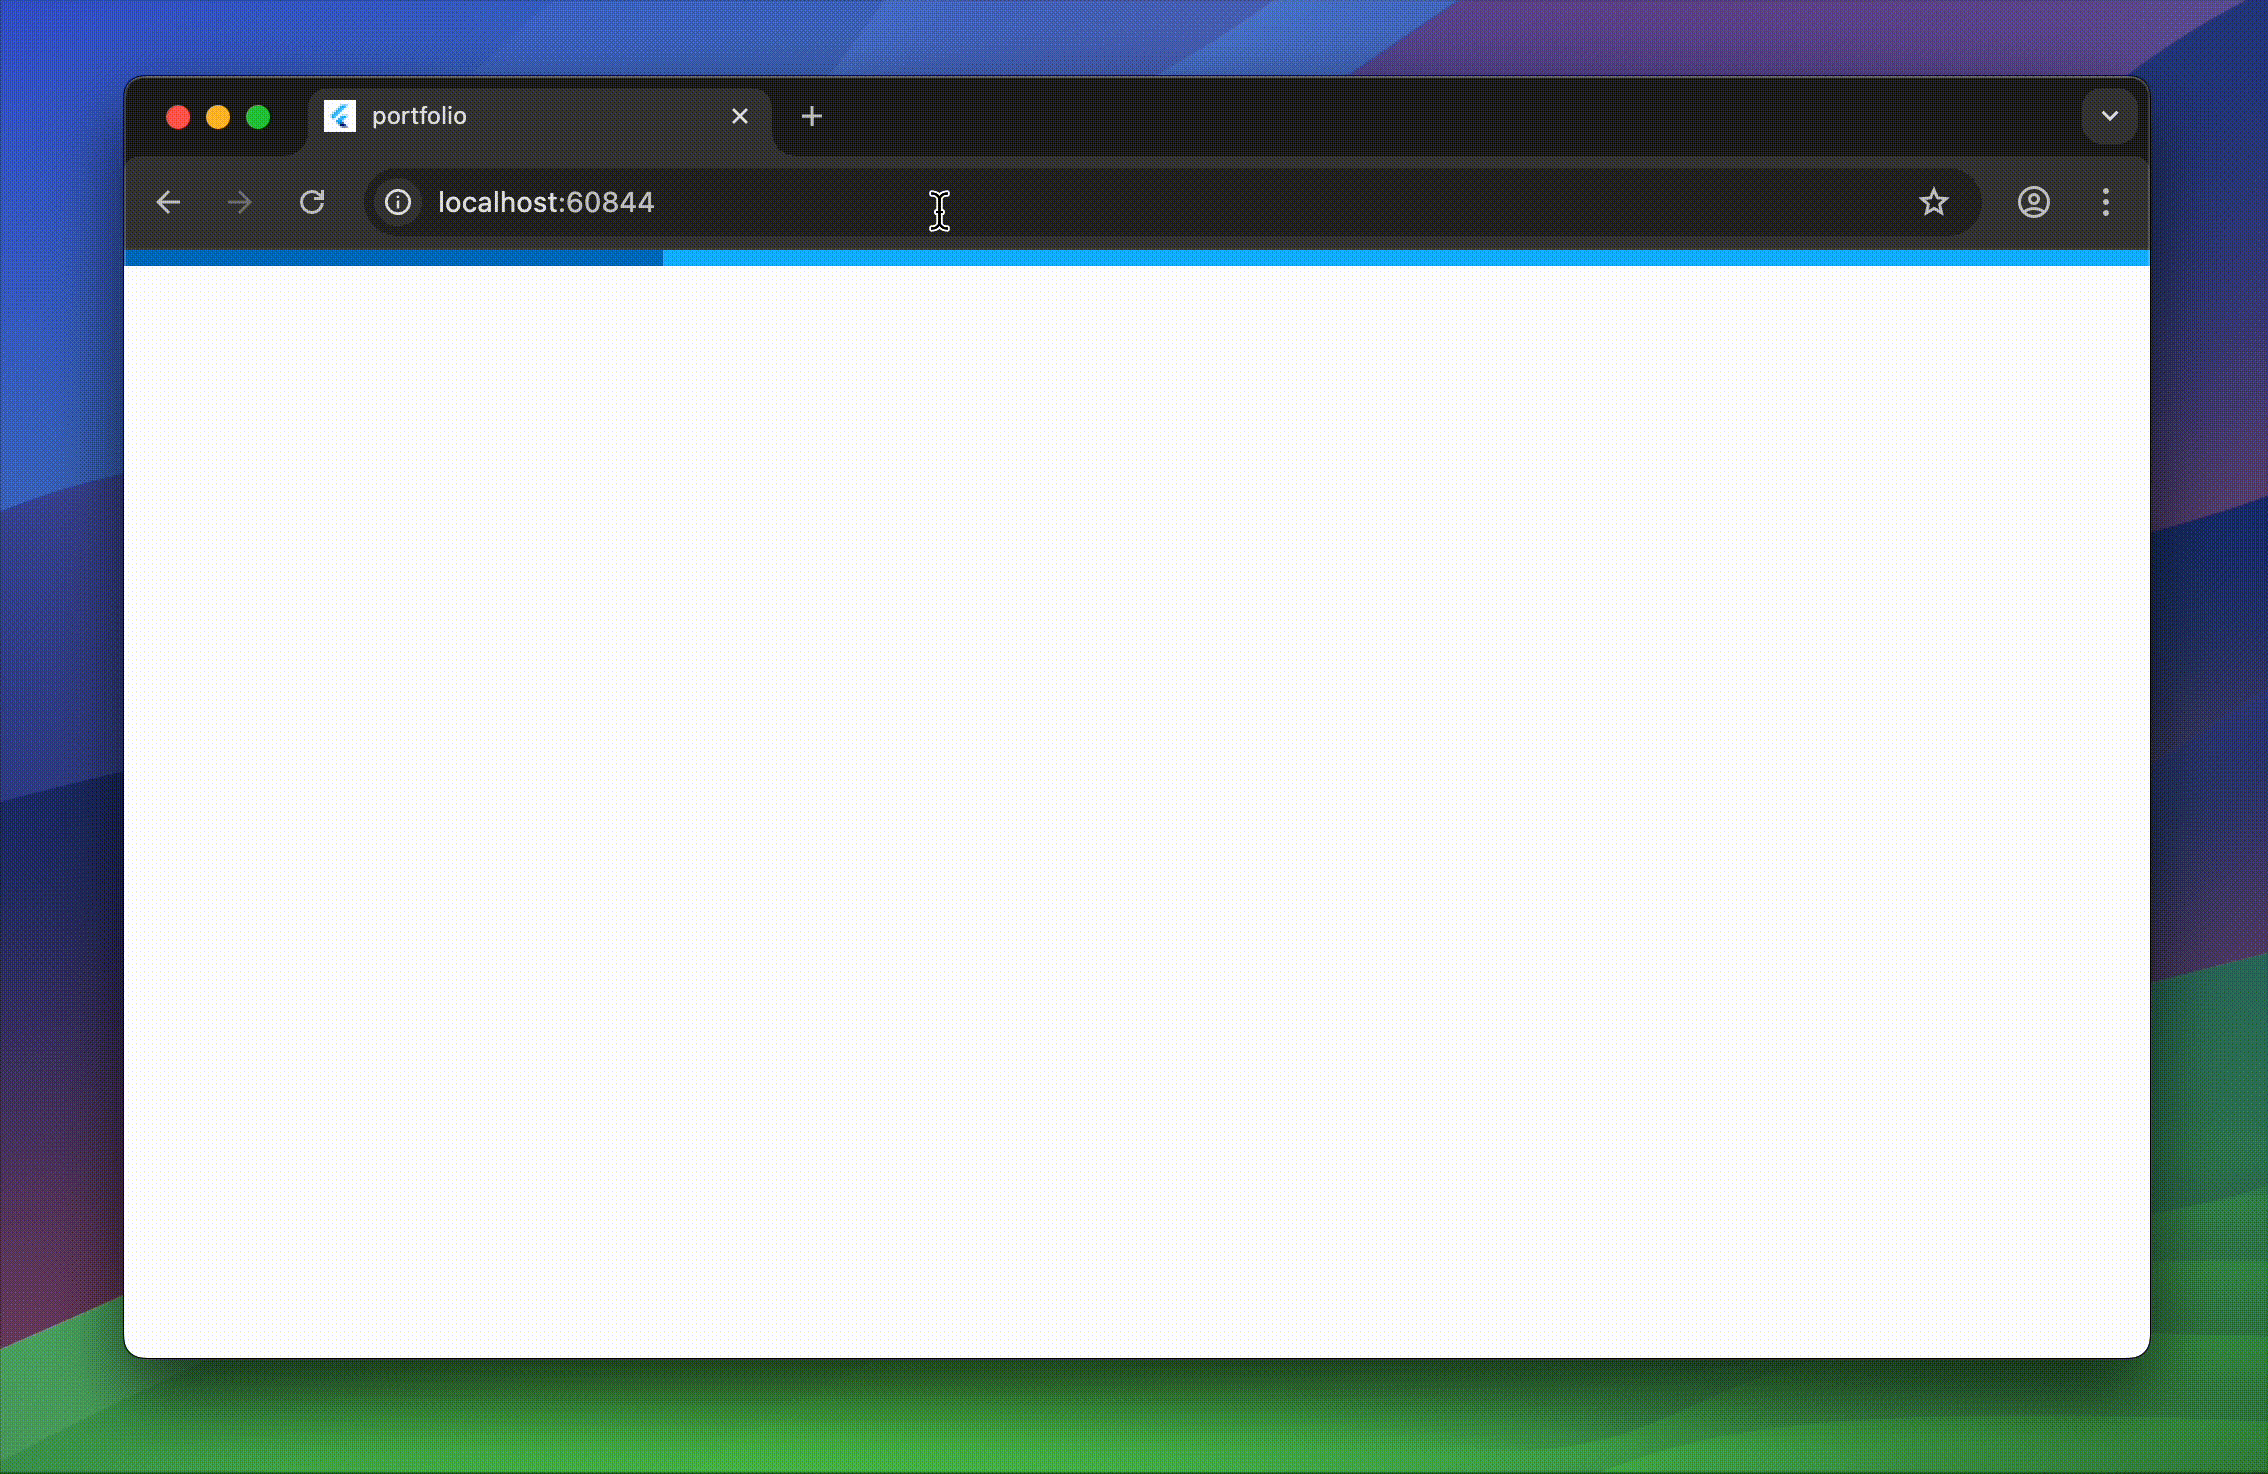Minimize the window with the yellow button
This screenshot has height=1474, width=2268.
click(x=218, y=117)
